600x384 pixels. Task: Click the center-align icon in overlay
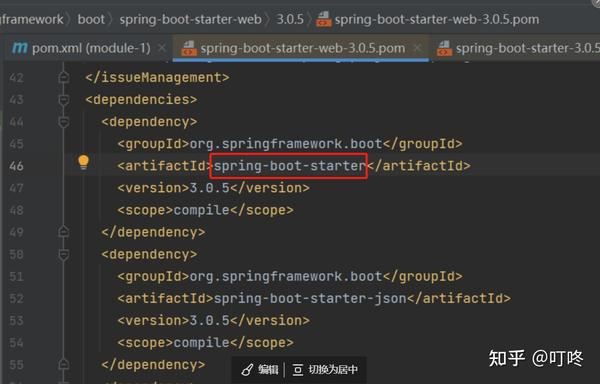[298, 370]
